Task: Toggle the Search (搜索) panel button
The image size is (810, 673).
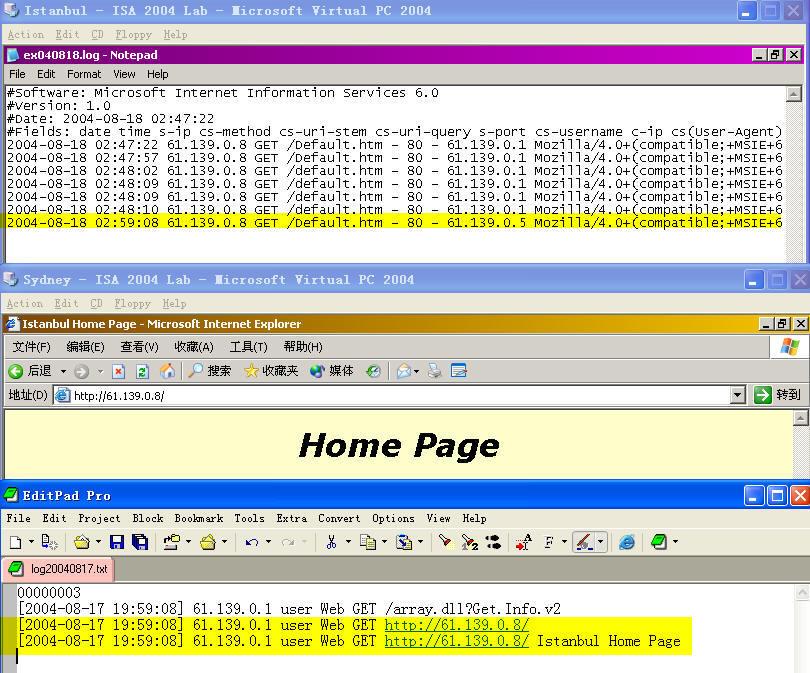Action: click(x=210, y=371)
